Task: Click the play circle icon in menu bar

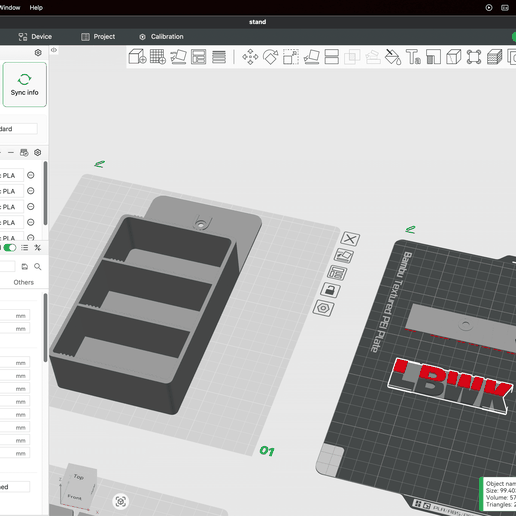Action: tap(489, 7)
